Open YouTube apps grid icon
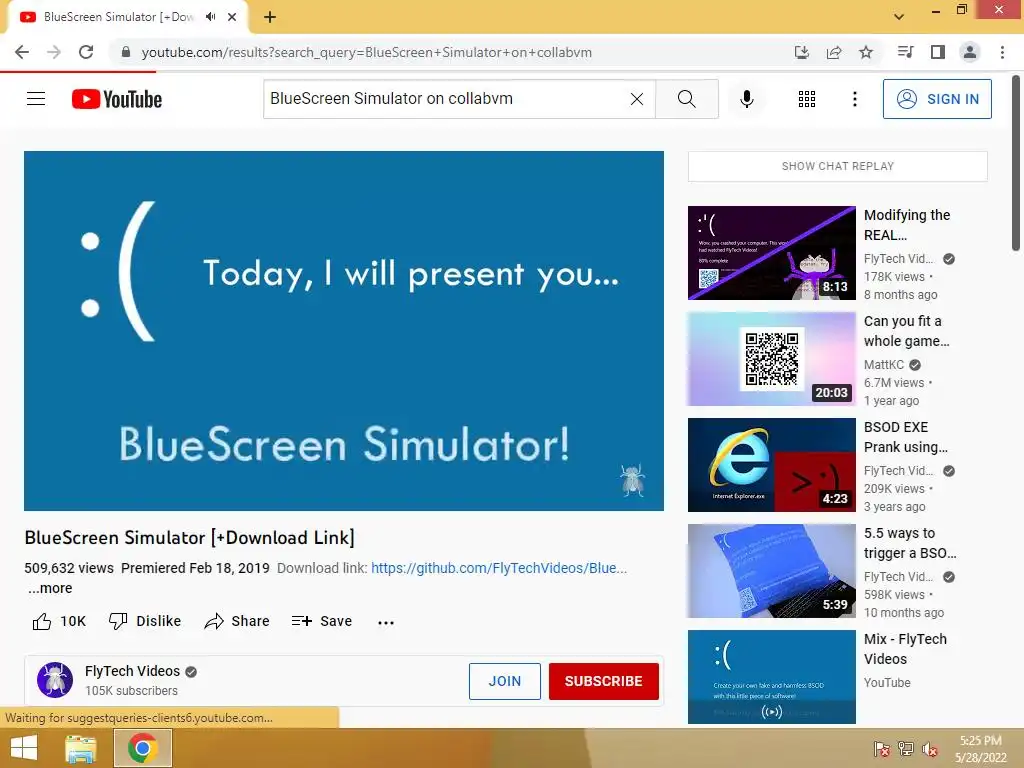 click(807, 99)
